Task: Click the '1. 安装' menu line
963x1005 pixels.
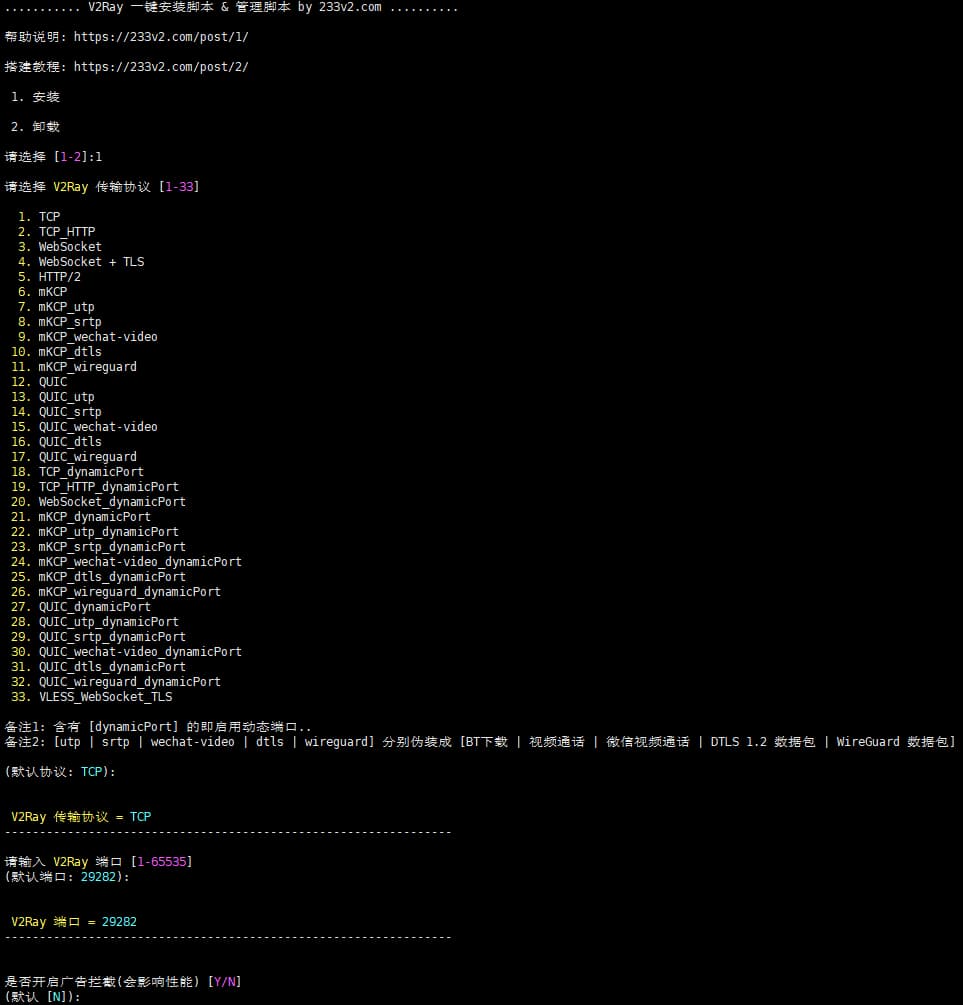Action: (35, 97)
